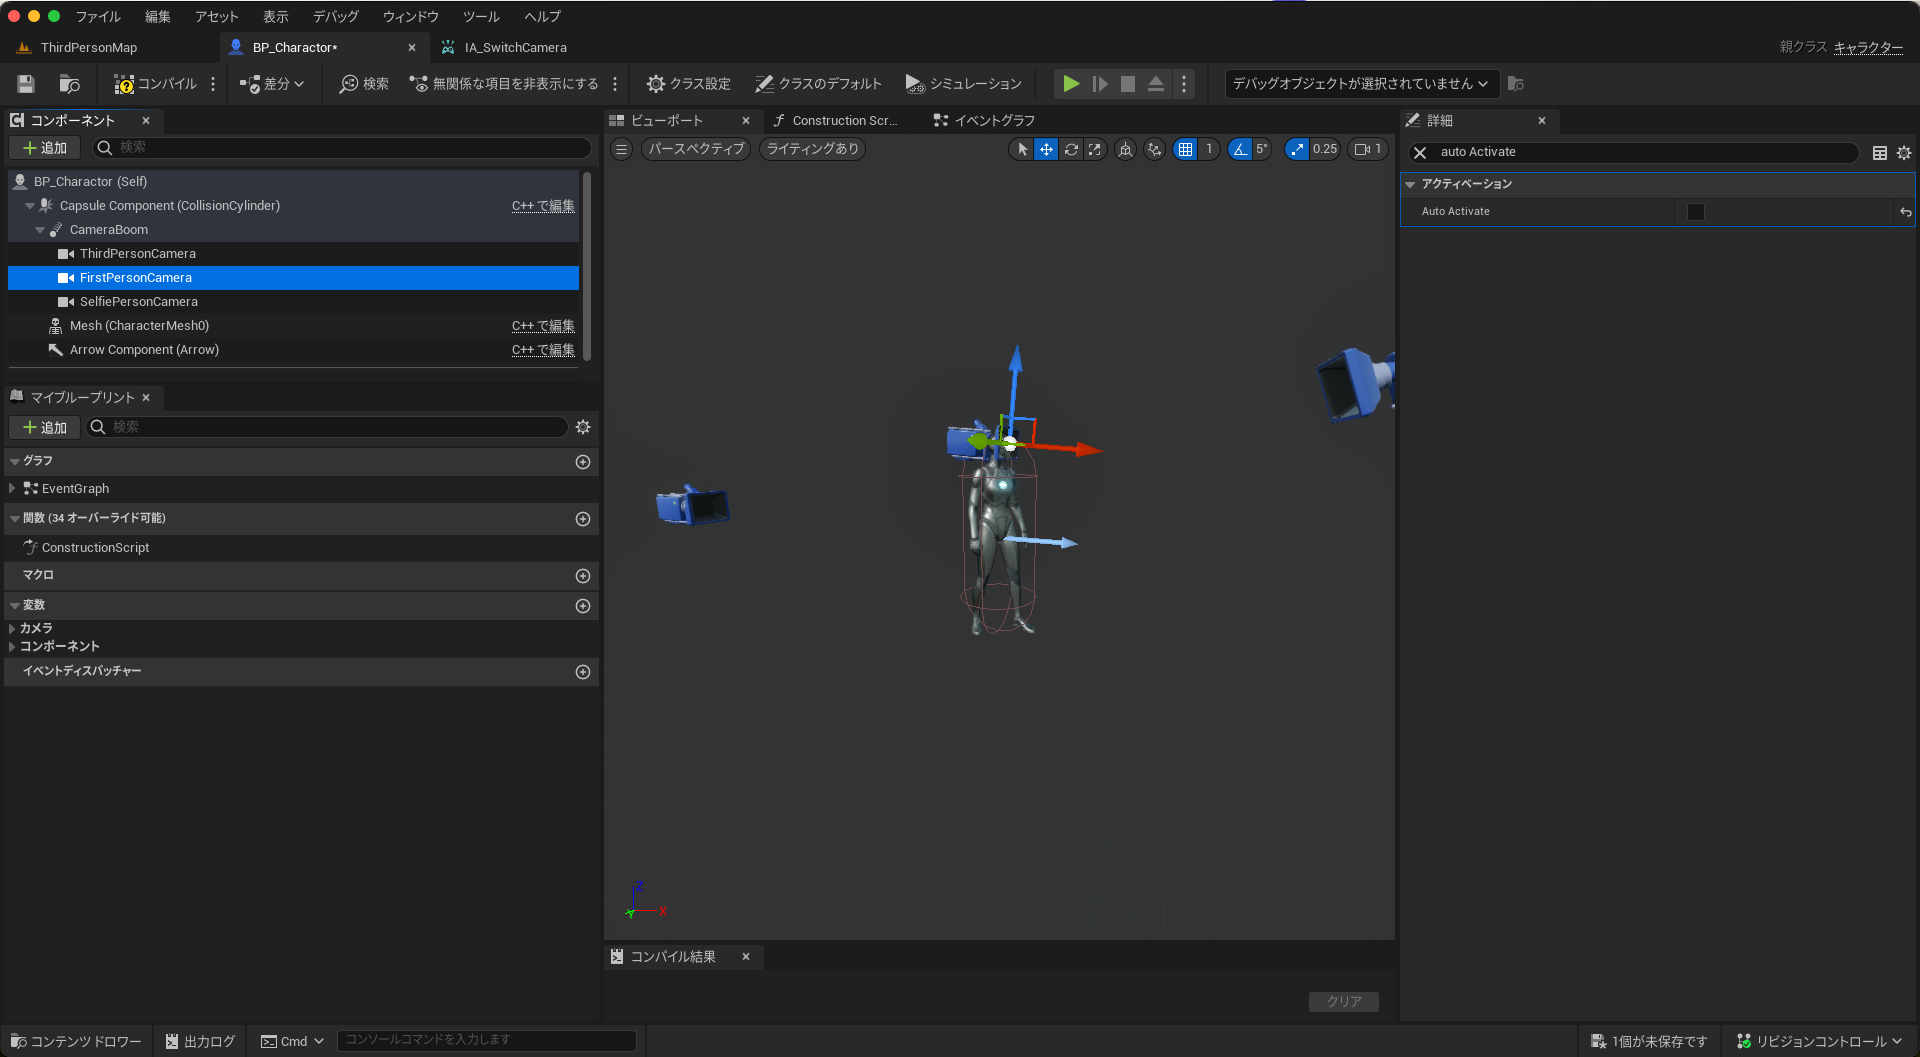Click the Play button to run the game
This screenshot has width=1920, height=1057.
(1070, 84)
